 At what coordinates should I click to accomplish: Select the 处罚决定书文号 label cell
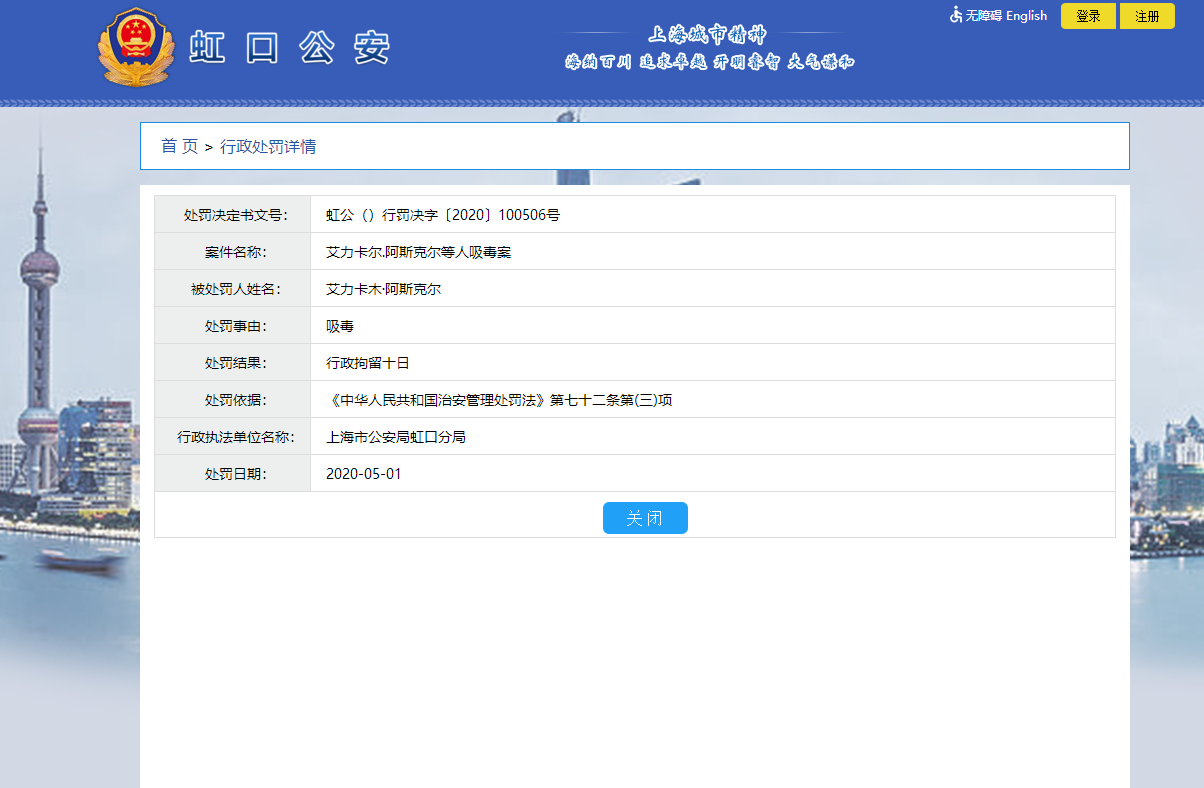[233, 215]
